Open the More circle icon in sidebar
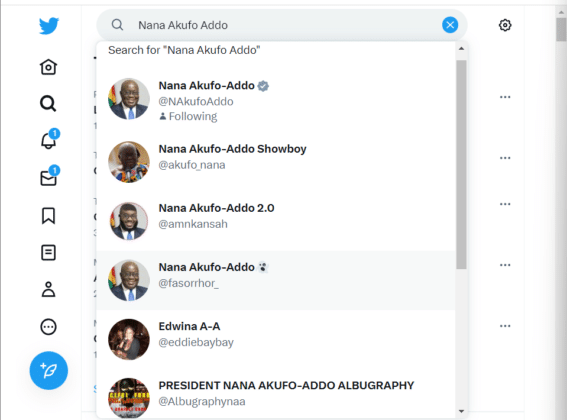 [48, 327]
